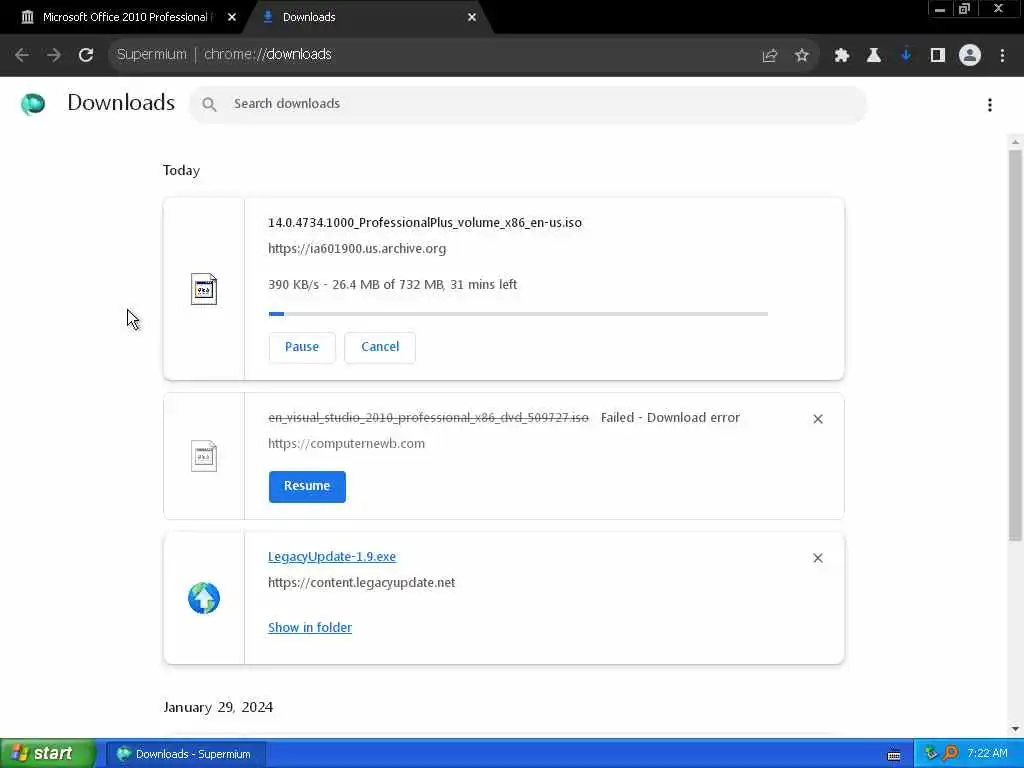The width and height of the screenshot is (1024, 768).
Task: Click the content.legacyupdate.net source URL
Action: tap(361, 583)
